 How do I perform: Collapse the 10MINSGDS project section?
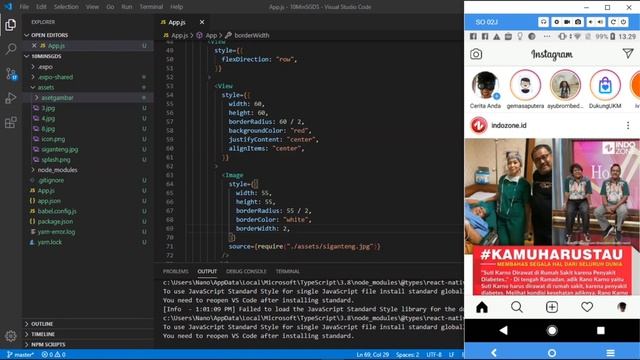click(x=88, y=56)
